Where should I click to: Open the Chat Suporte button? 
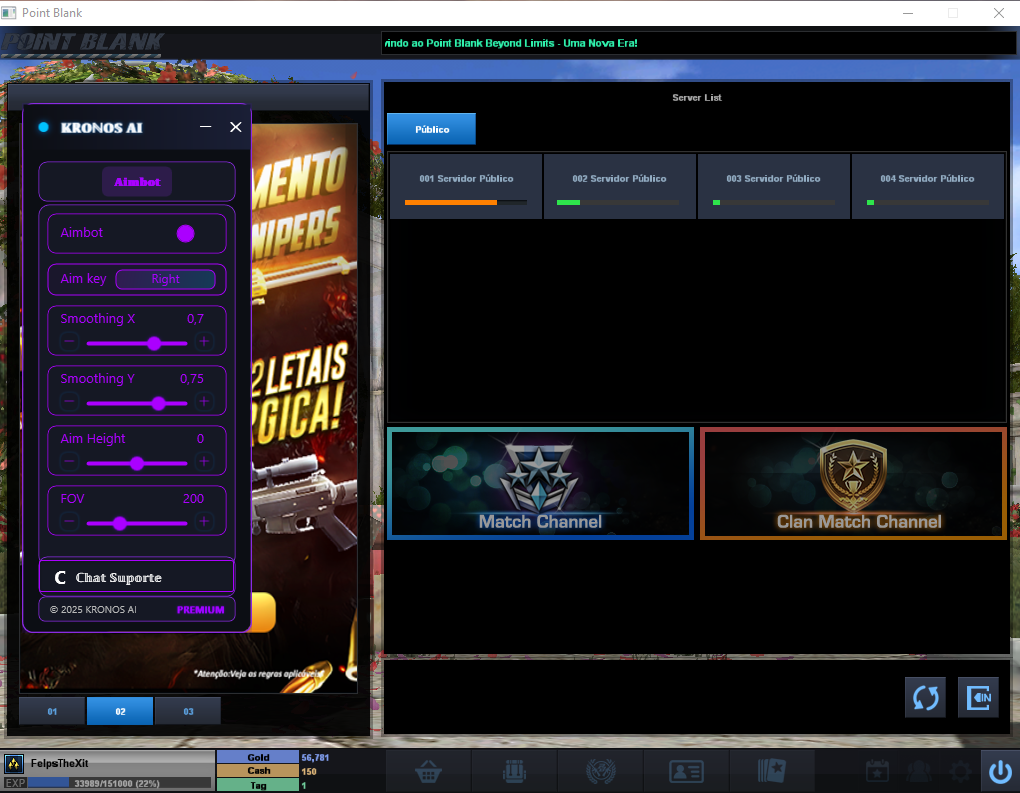[x=137, y=577]
